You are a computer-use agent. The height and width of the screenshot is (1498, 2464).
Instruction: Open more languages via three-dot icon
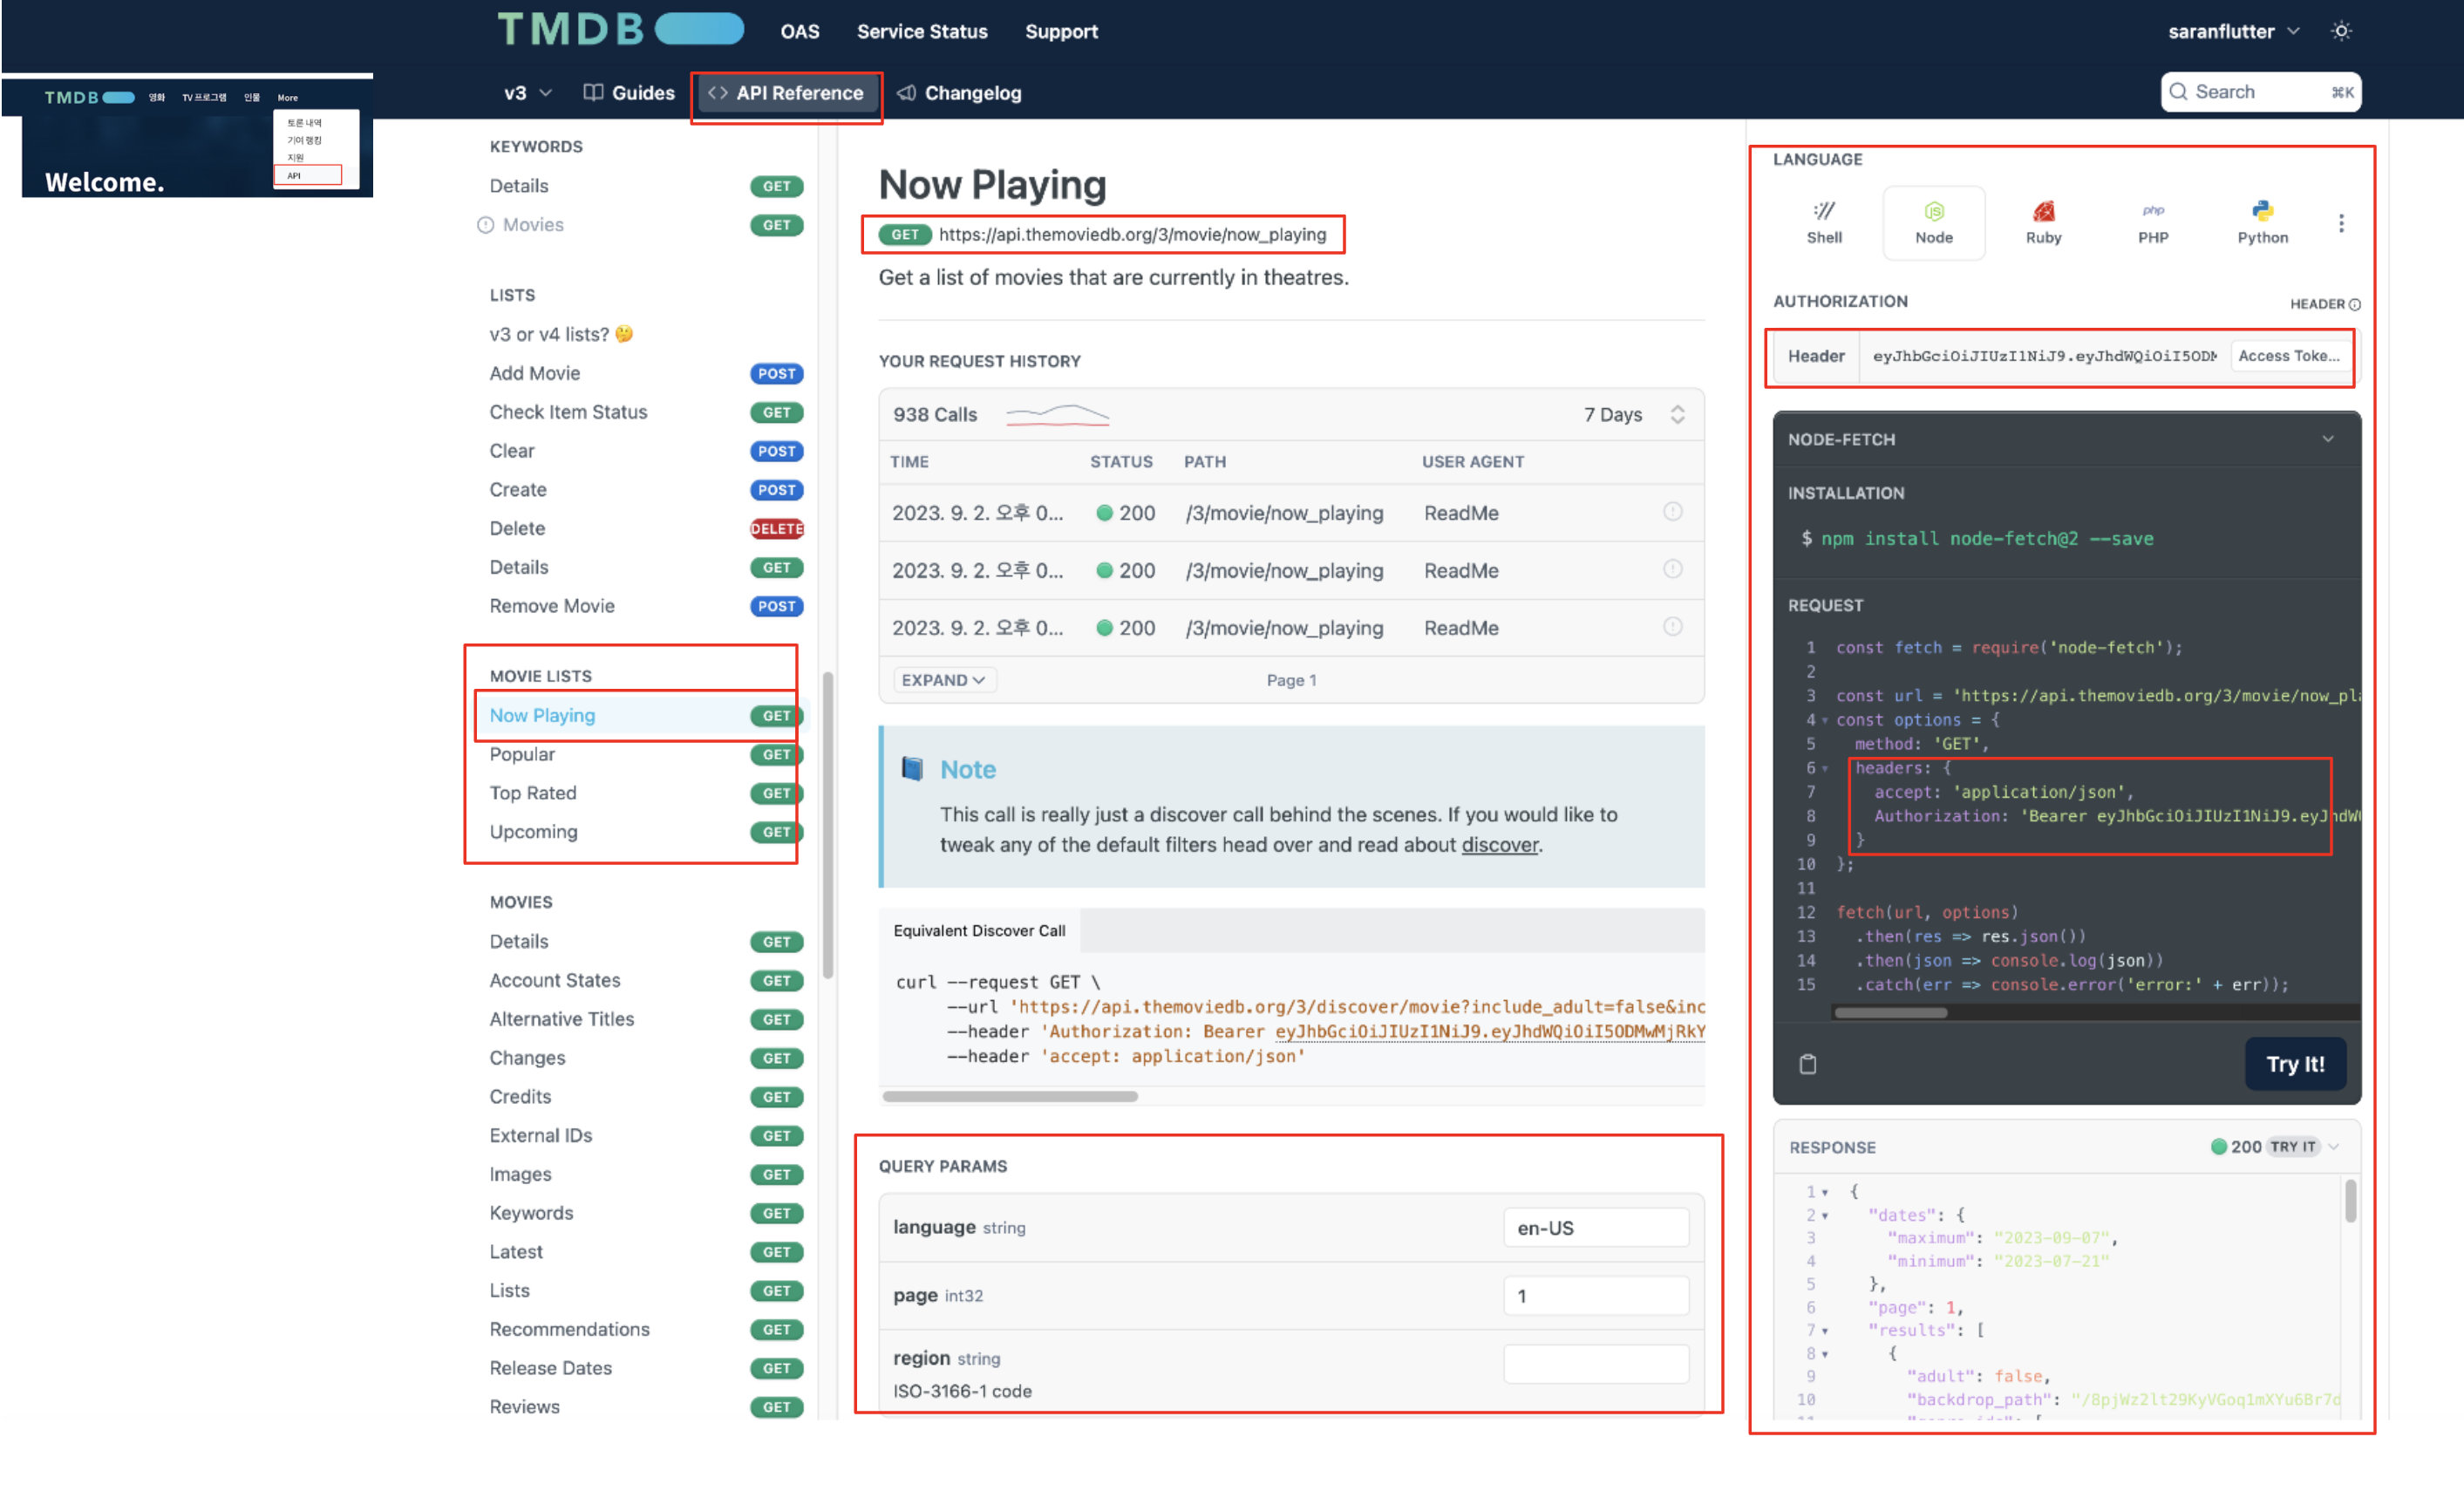coord(2340,223)
